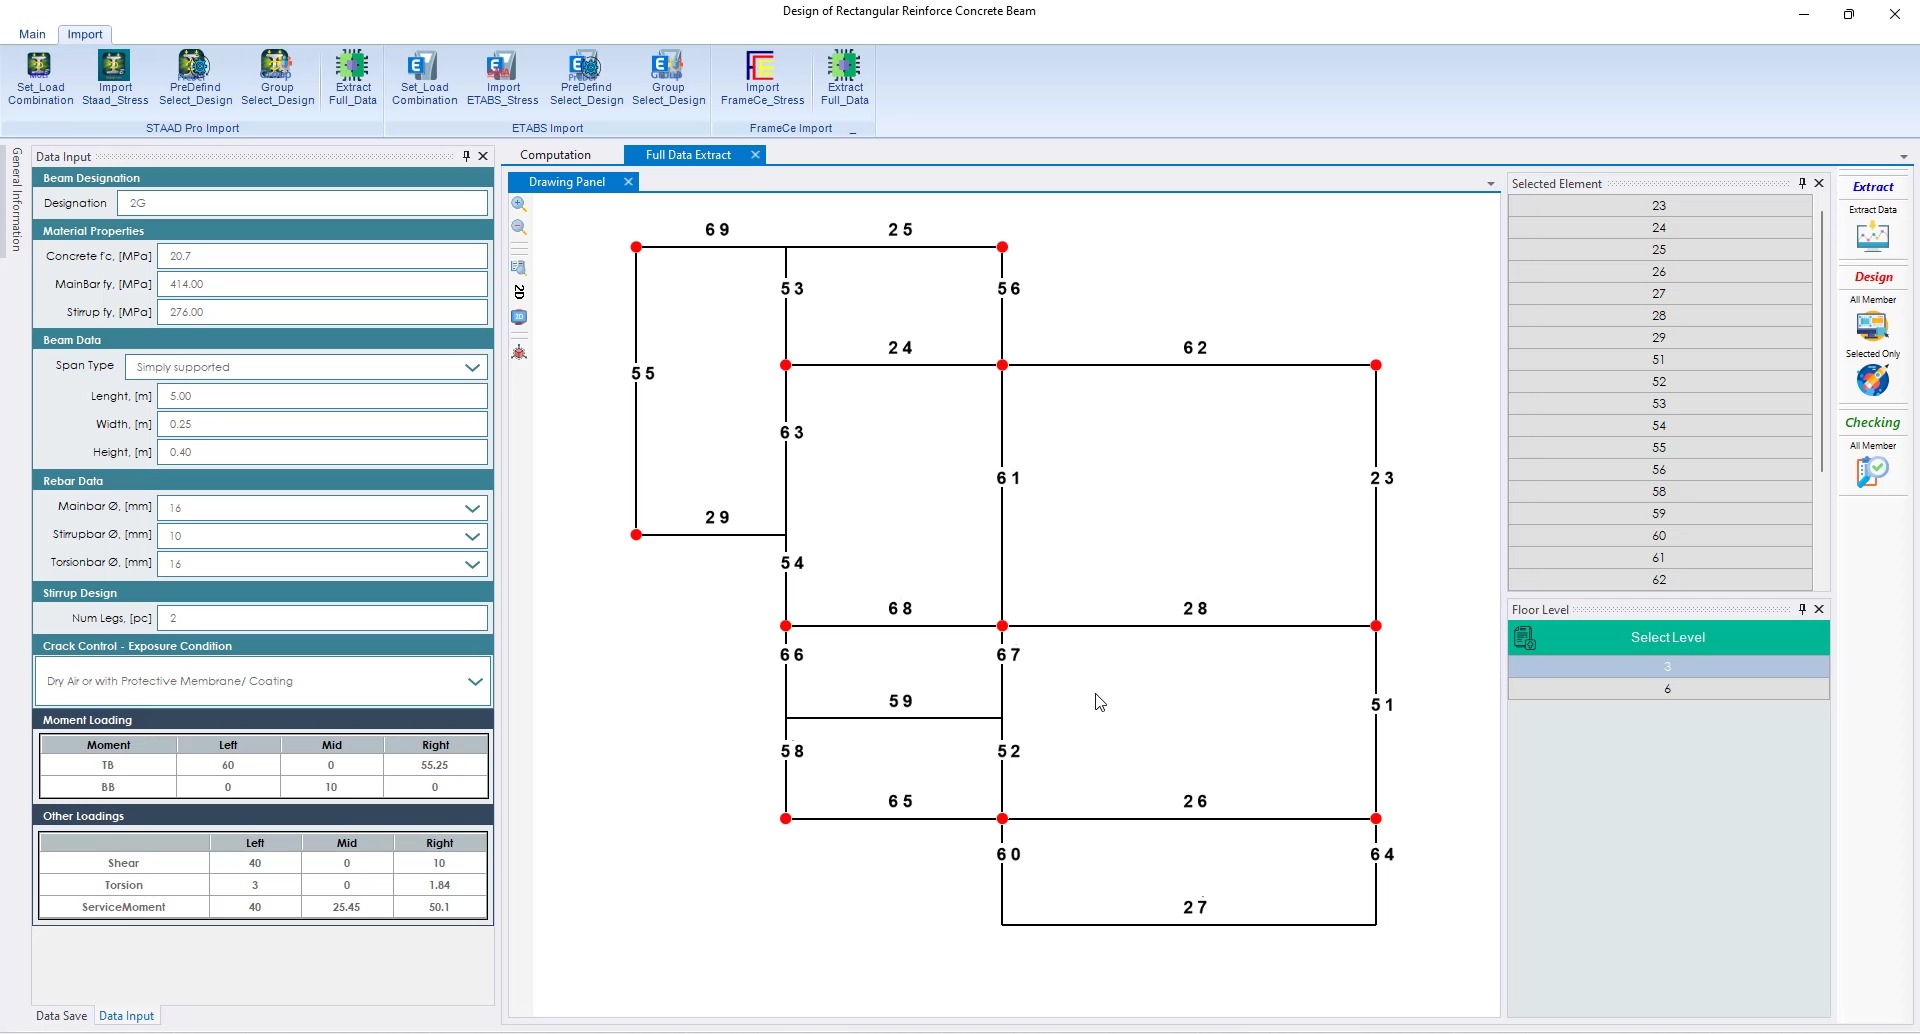Open STAAD PreDefind Select_Design tool

[x=195, y=77]
